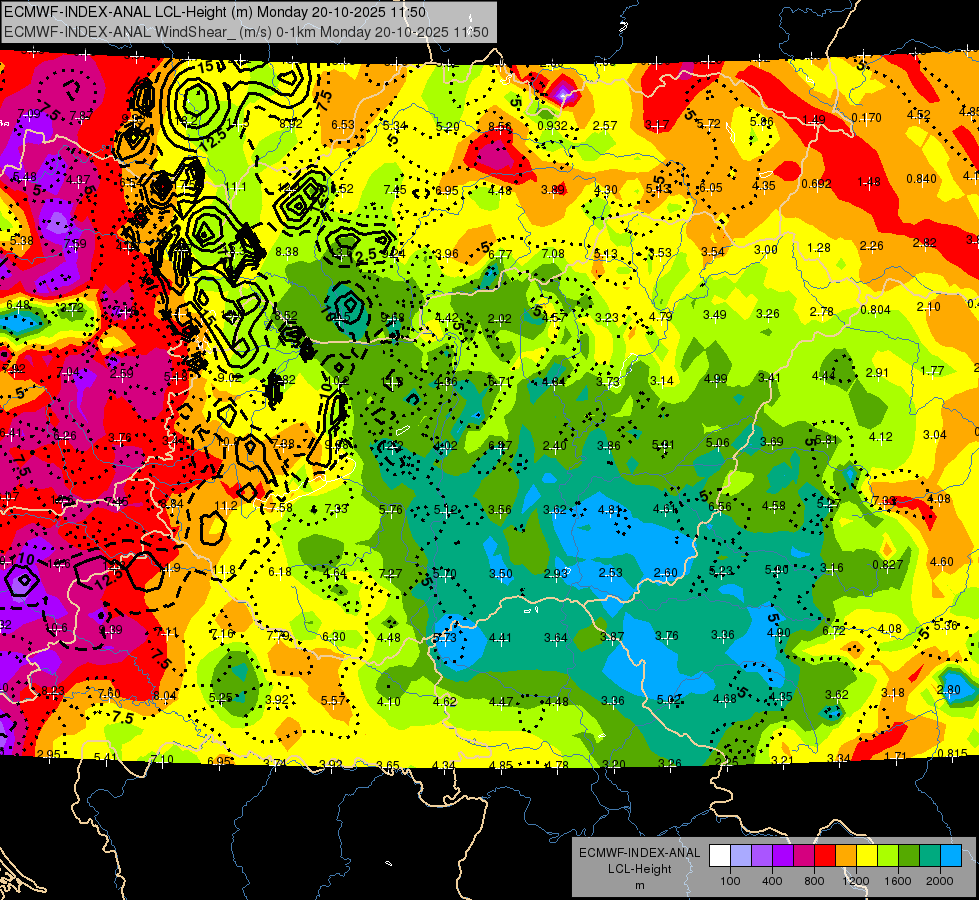The height and width of the screenshot is (900, 979).
Task: Pick the light blue swatch above 2000
Action: point(950,856)
